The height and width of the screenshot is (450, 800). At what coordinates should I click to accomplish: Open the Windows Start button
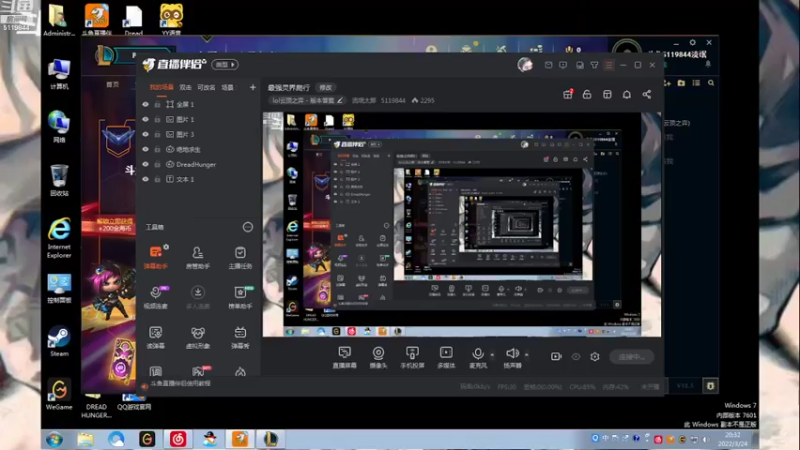coord(54,439)
